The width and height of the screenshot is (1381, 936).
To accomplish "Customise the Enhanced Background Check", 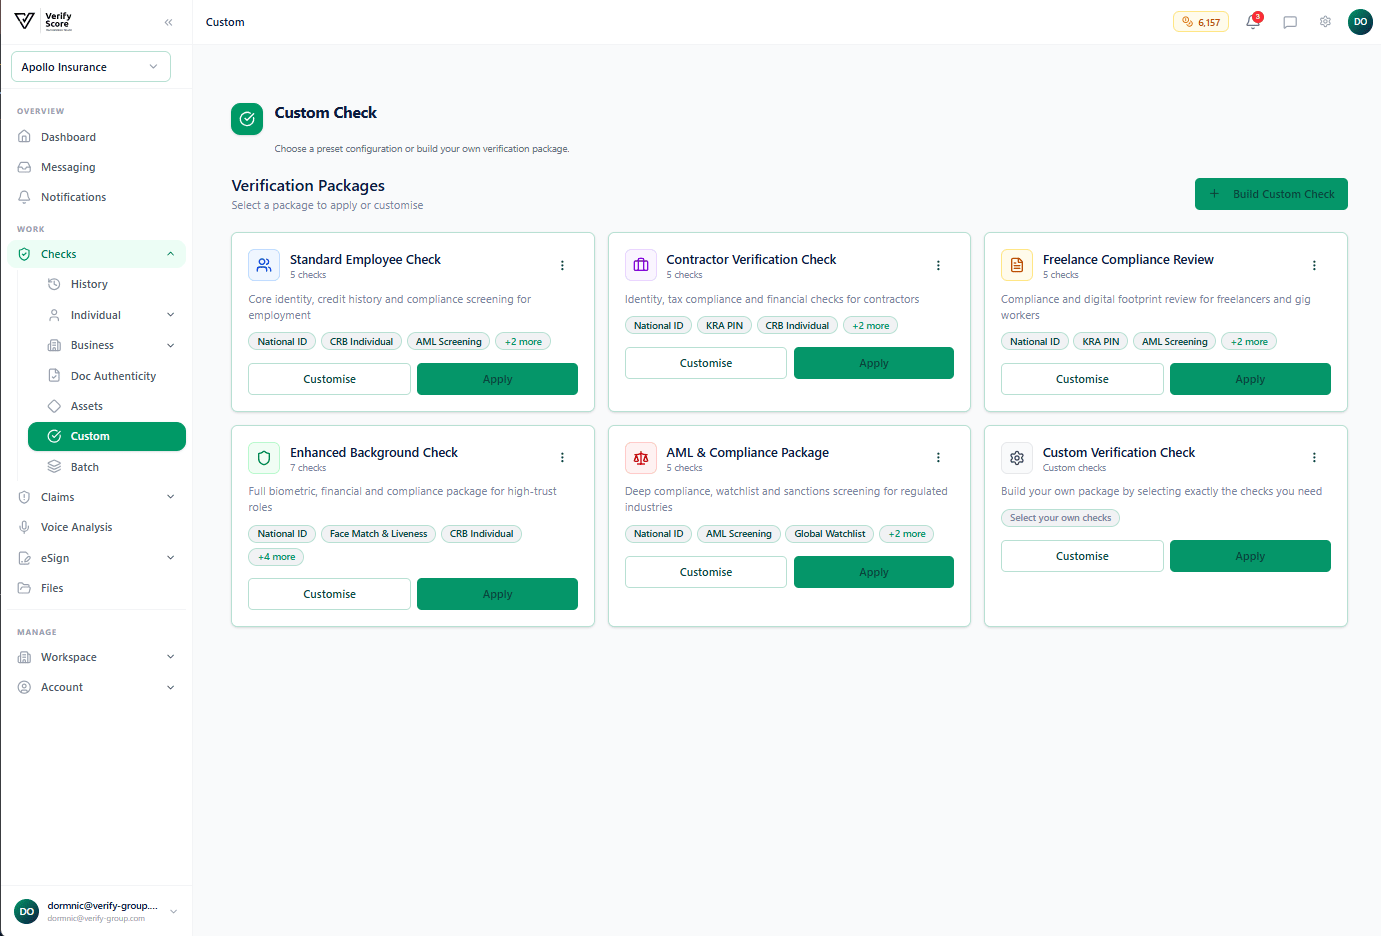I will 329,594.
